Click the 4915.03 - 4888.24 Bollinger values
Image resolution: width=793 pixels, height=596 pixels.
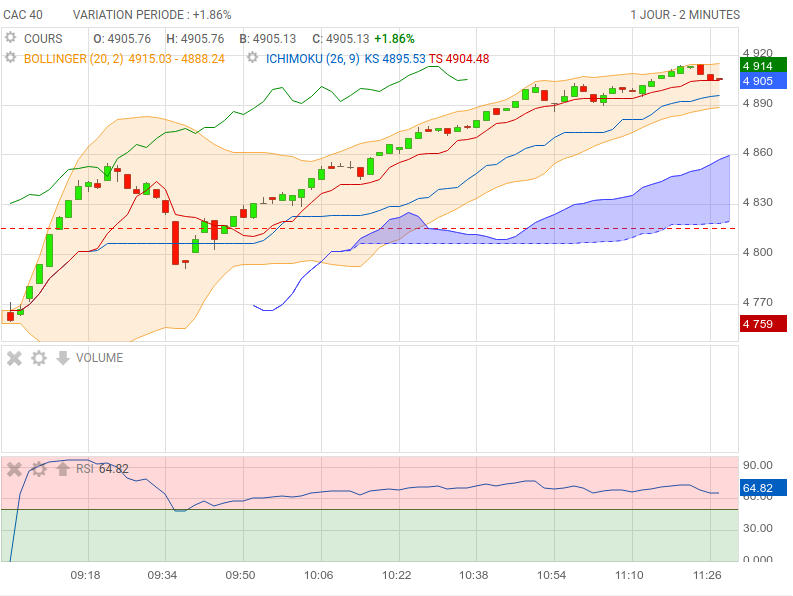click(177, 59)
